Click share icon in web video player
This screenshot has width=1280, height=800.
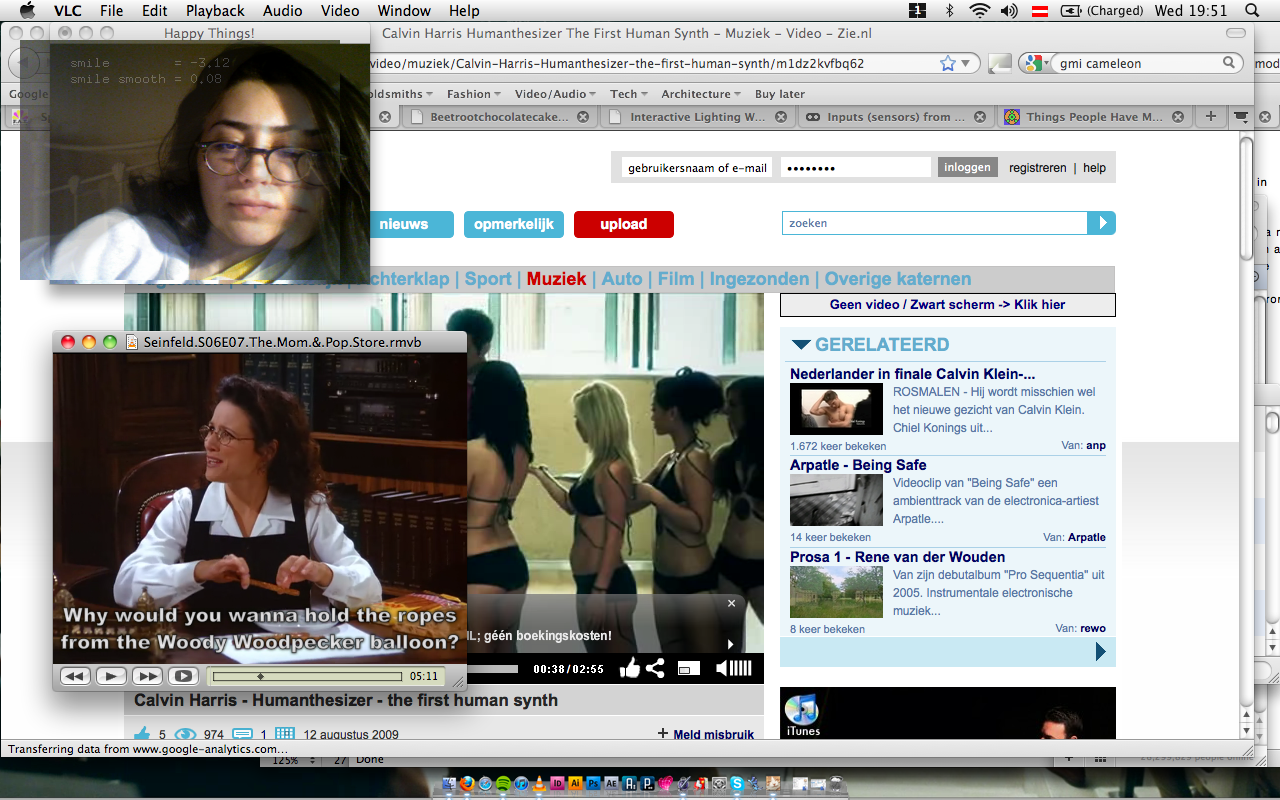pos(655,669)
